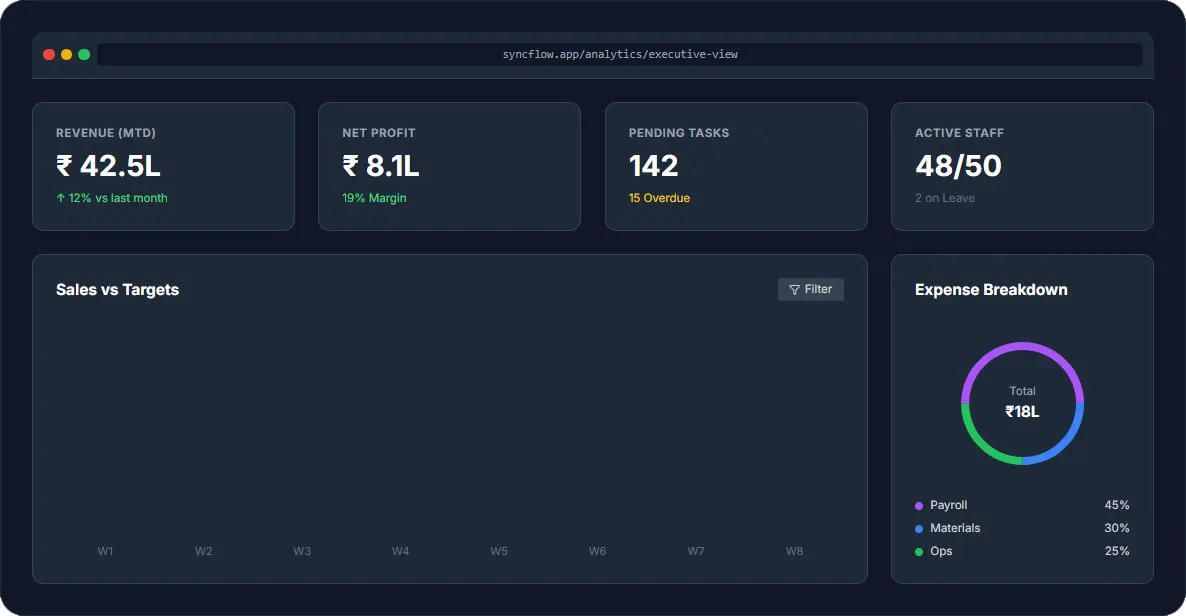This screenshot has height=616, width=1186.
Task: Open the Filter button on Sales chart
Action: [811, 290]
